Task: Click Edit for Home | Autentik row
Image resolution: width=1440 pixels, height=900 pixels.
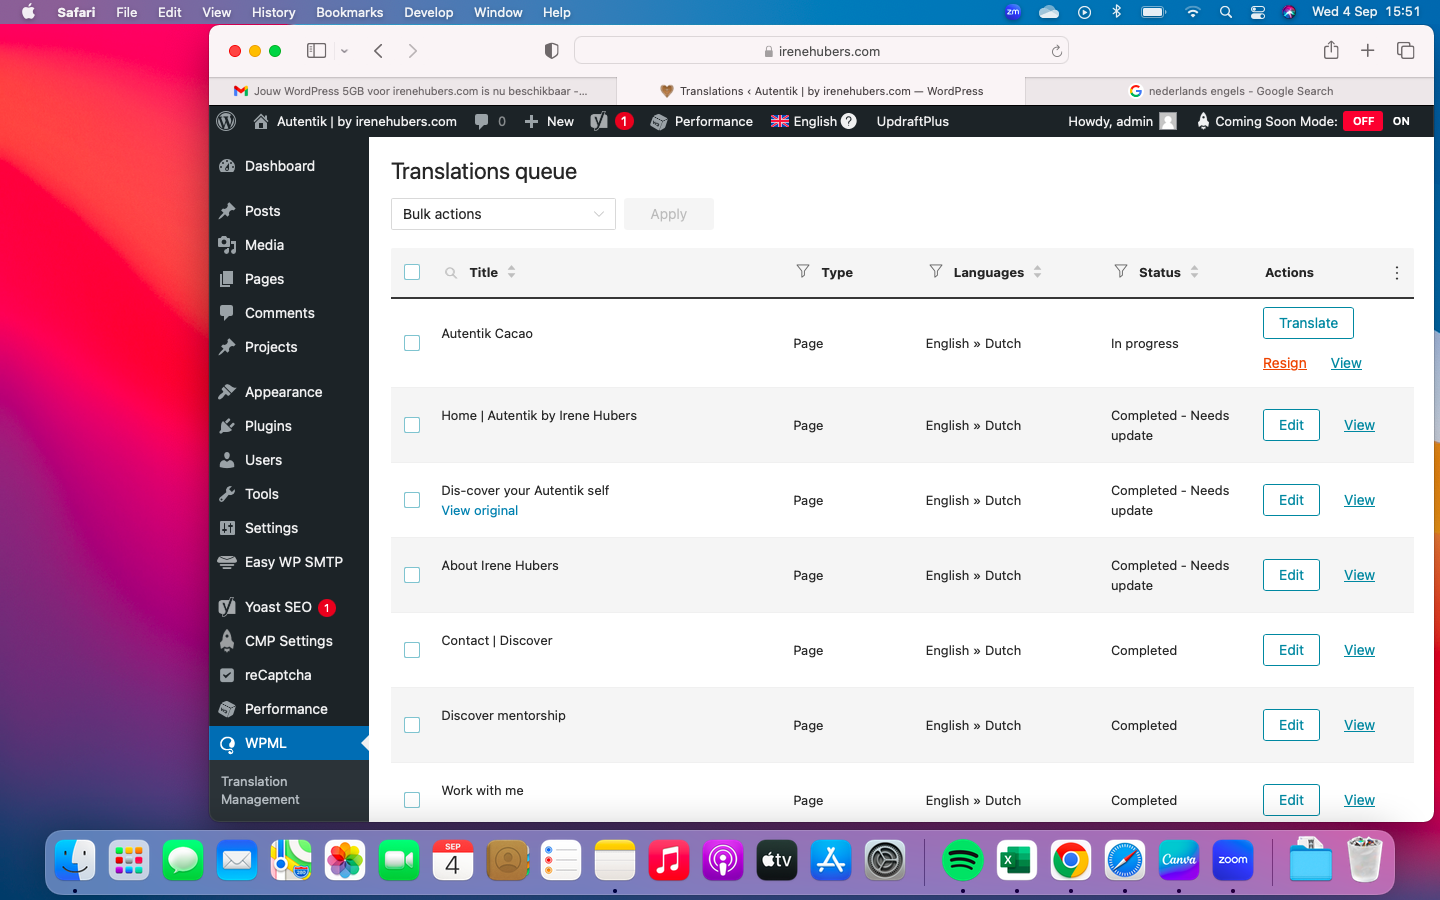Action: point(1291,425)
